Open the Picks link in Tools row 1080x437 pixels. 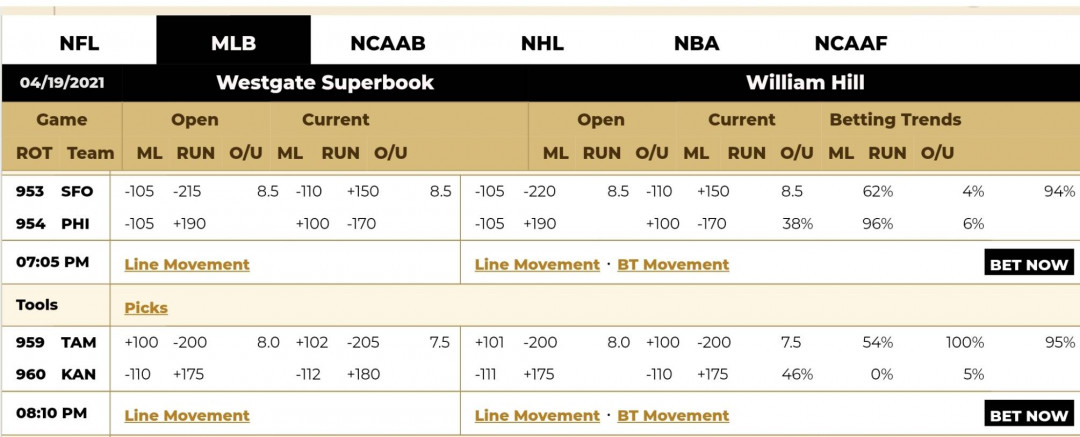[x=146, y=308]
